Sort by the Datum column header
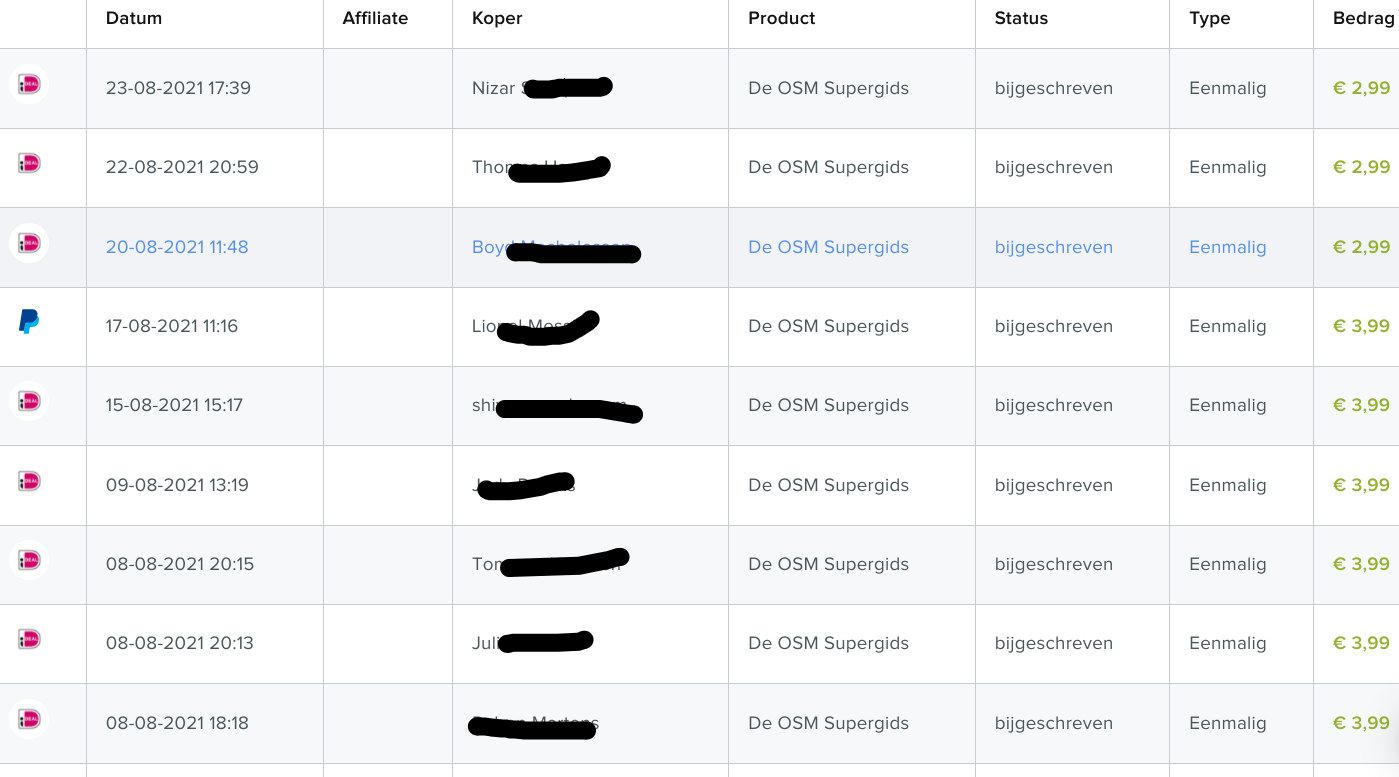 click(x=134, y=18)
